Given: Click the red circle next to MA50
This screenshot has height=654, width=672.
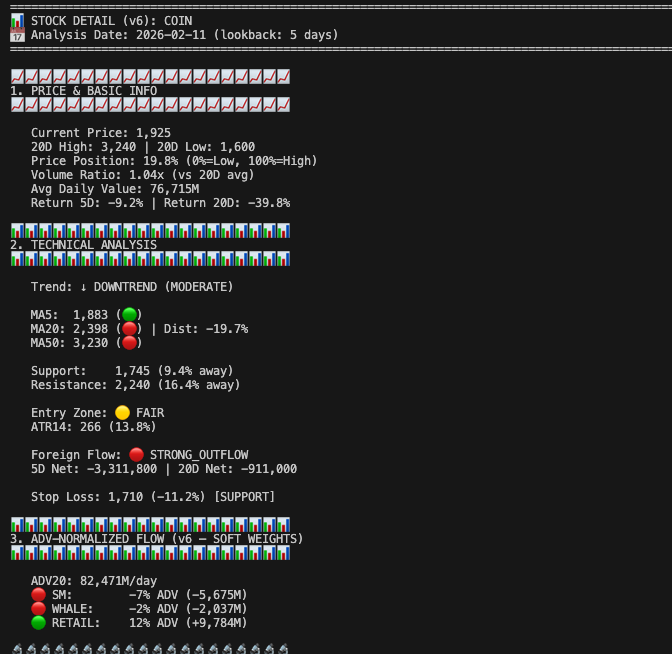Looking at the screenshot, I should click(x=128, y=342).
